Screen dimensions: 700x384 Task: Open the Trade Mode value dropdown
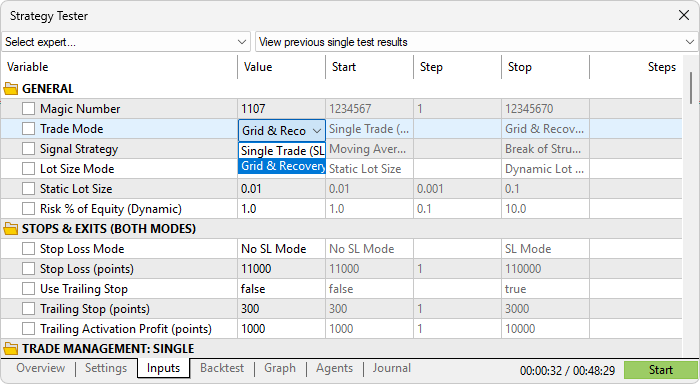(282, 130)
